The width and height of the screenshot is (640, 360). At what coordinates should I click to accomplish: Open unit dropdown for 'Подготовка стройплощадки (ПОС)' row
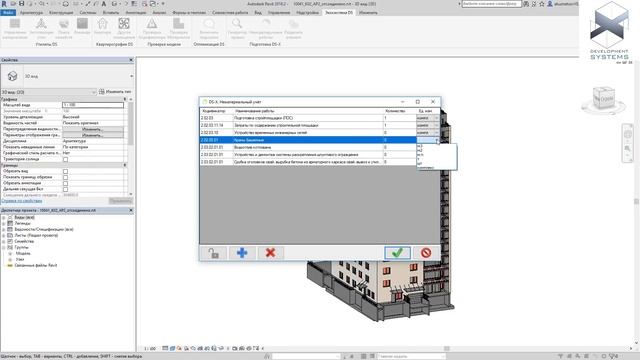(x=436, y=118)
